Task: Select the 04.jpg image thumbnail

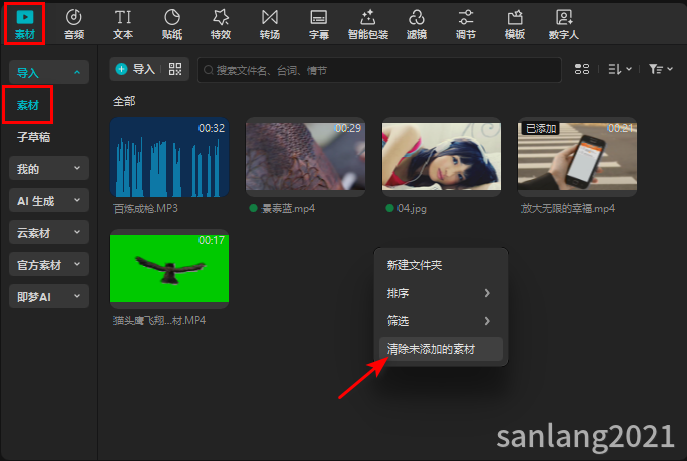Action: tap(441, 157)
